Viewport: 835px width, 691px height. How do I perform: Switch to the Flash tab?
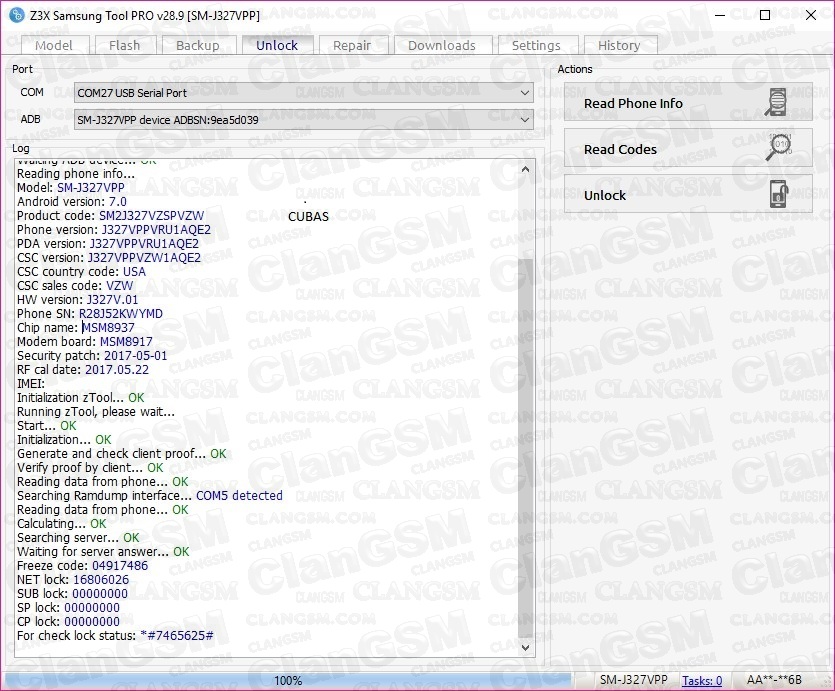pos(125,46)
